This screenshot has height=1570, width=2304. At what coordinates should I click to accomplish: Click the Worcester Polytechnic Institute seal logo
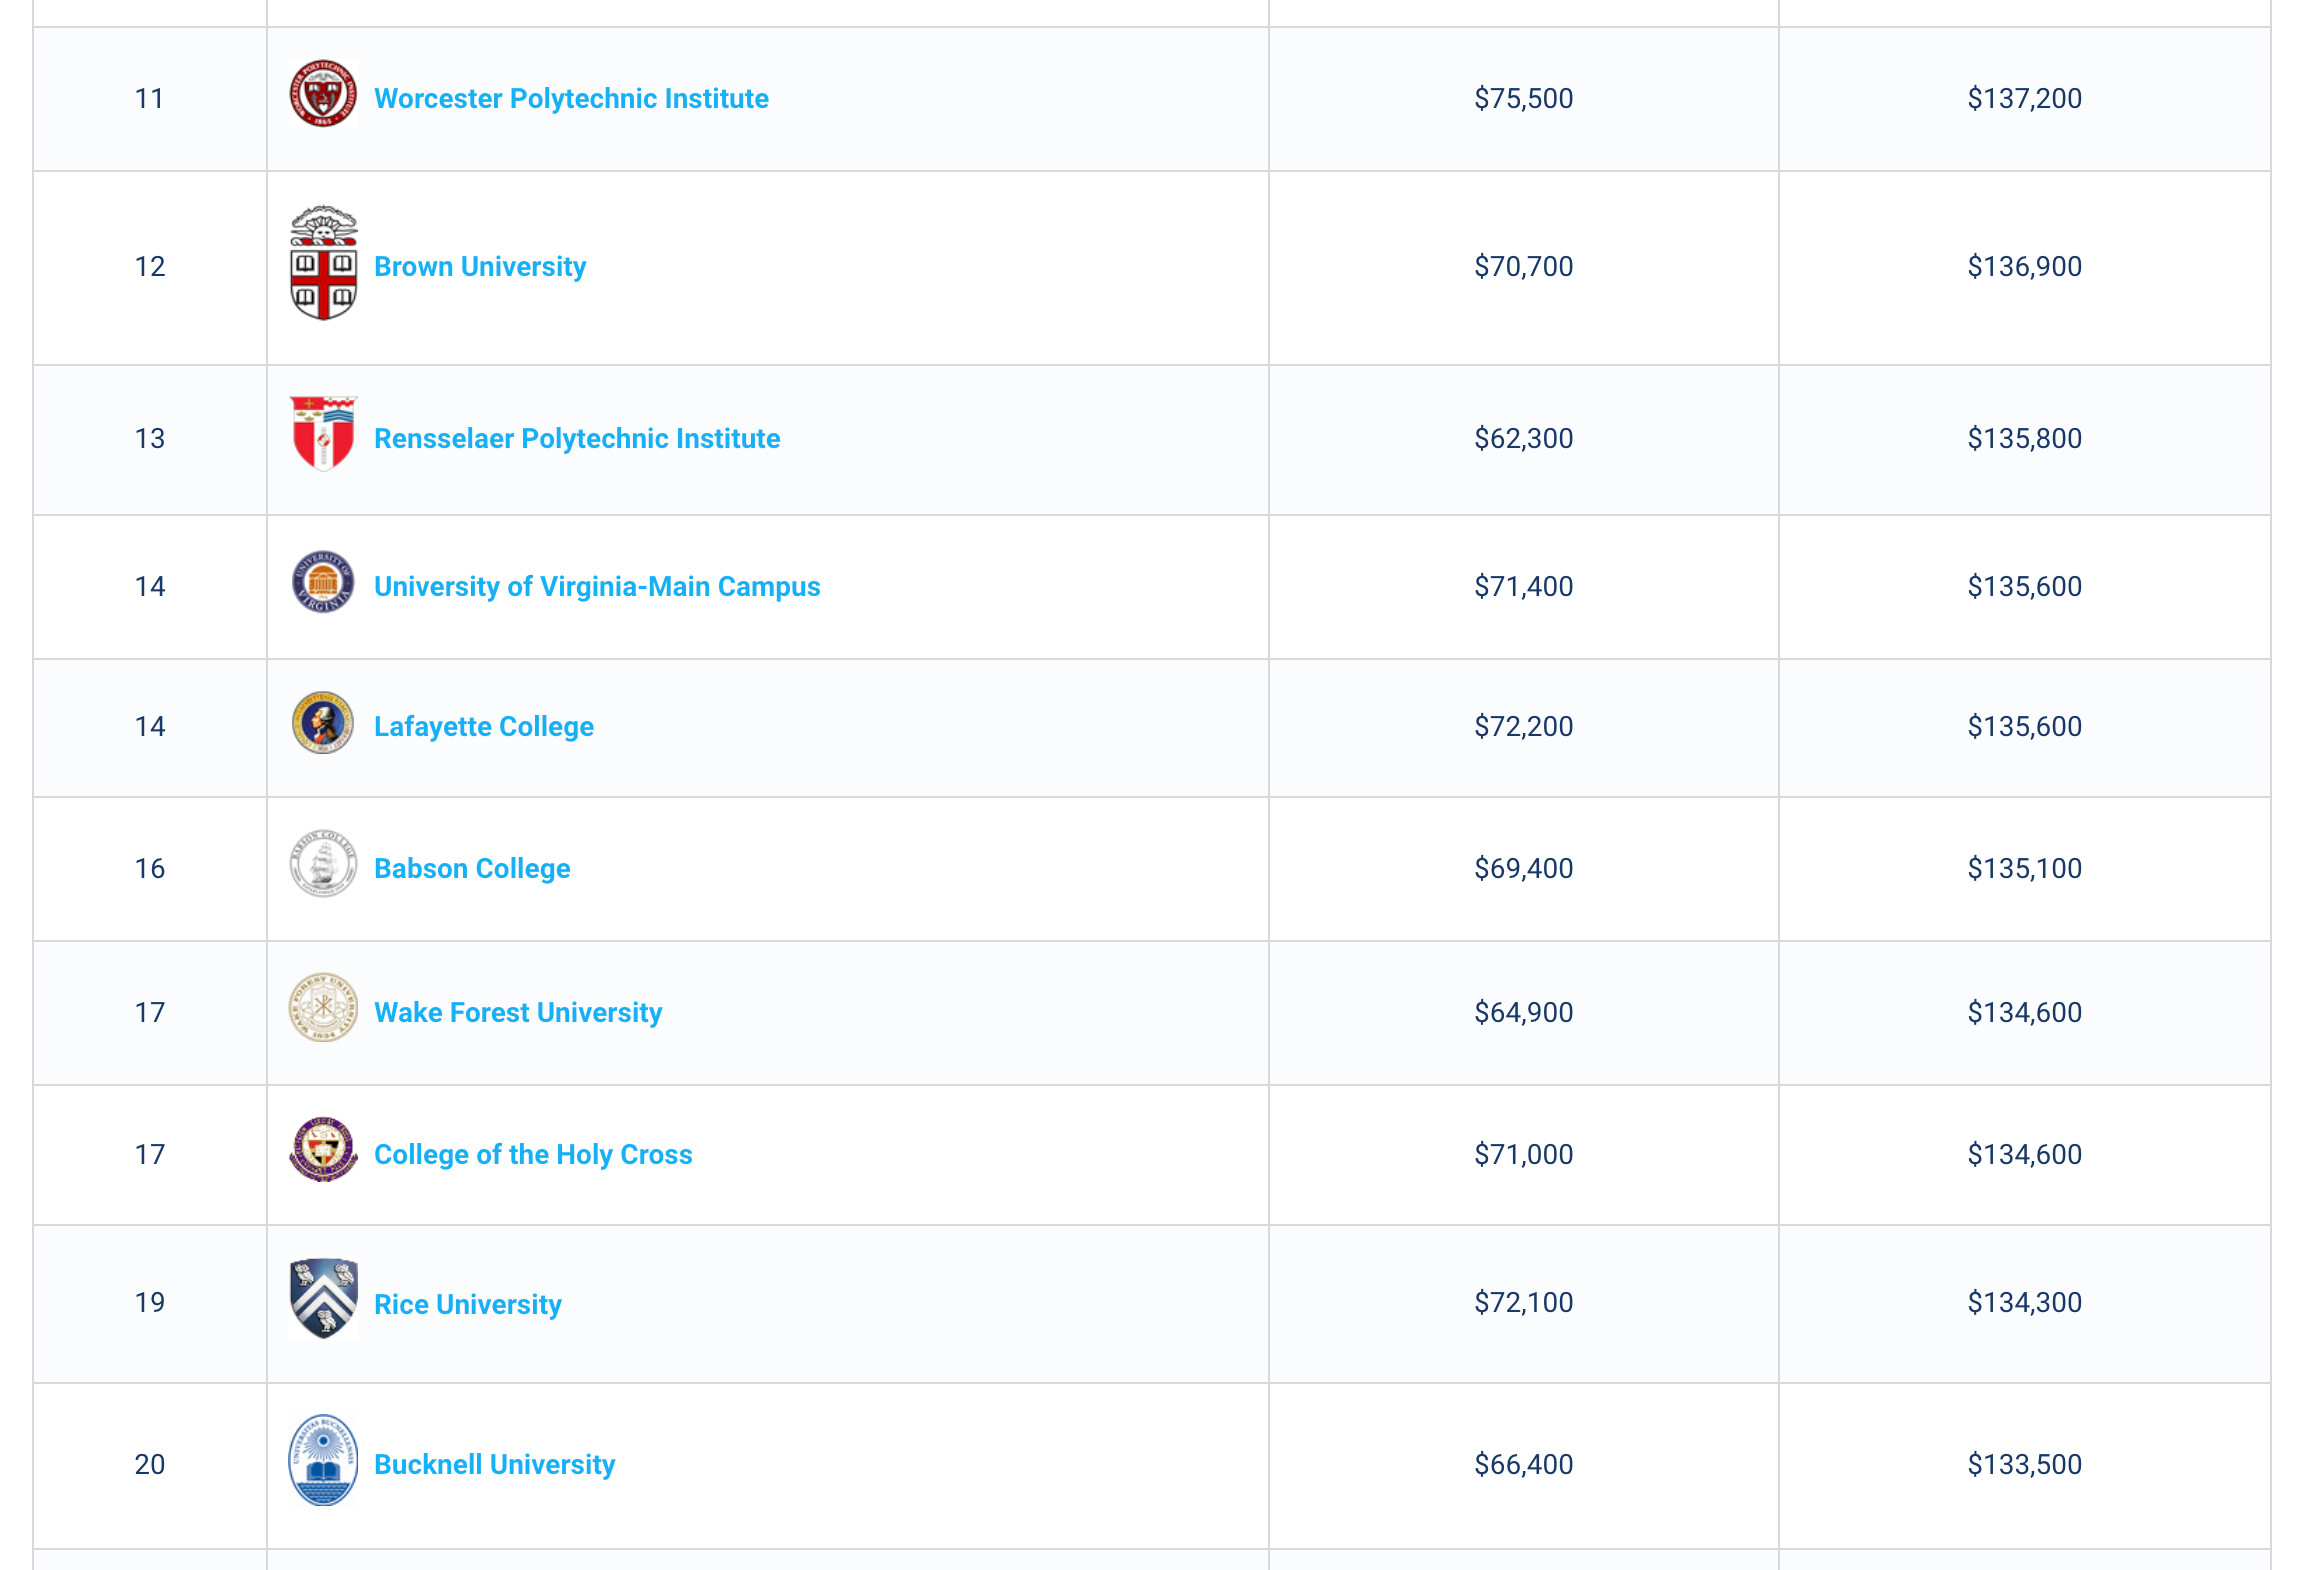[323, 94]
